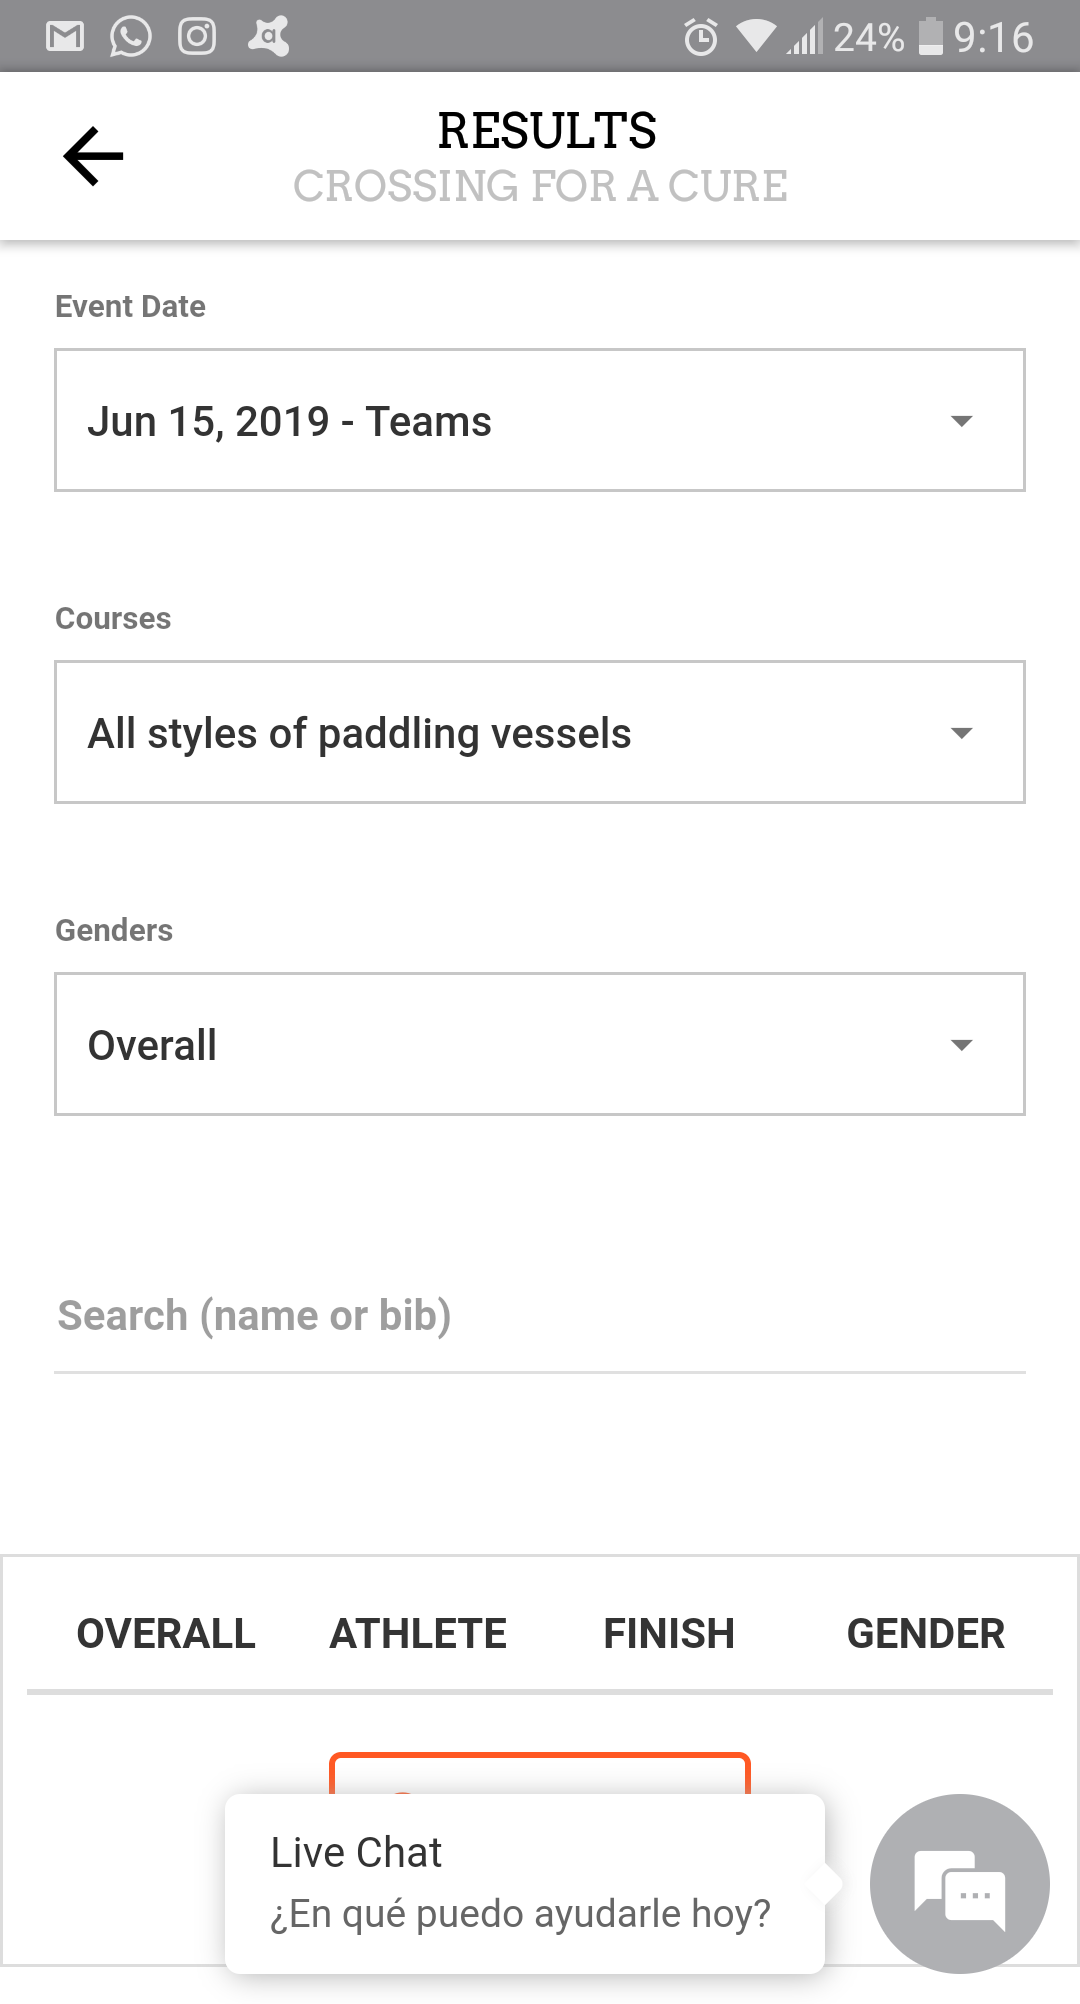Tap the back arrow icon
The width and height of the screenshot is (1080, 2004).
point(93,156)
